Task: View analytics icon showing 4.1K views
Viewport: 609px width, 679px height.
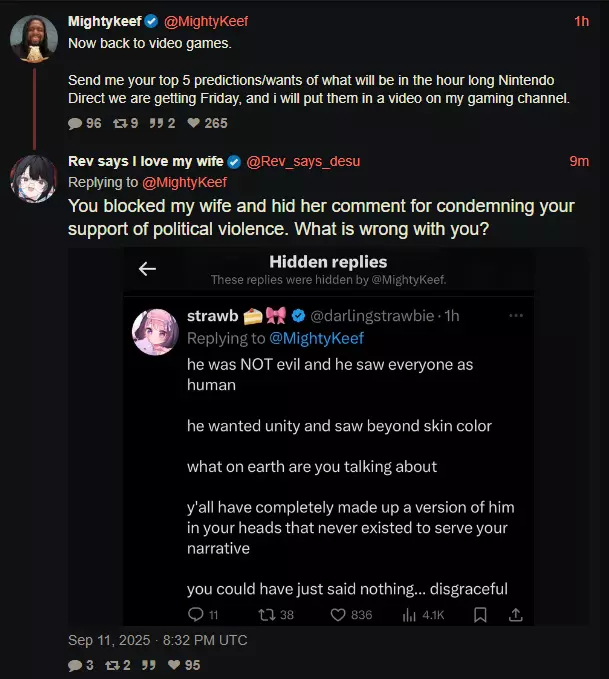Action: (x=409, y=615)
